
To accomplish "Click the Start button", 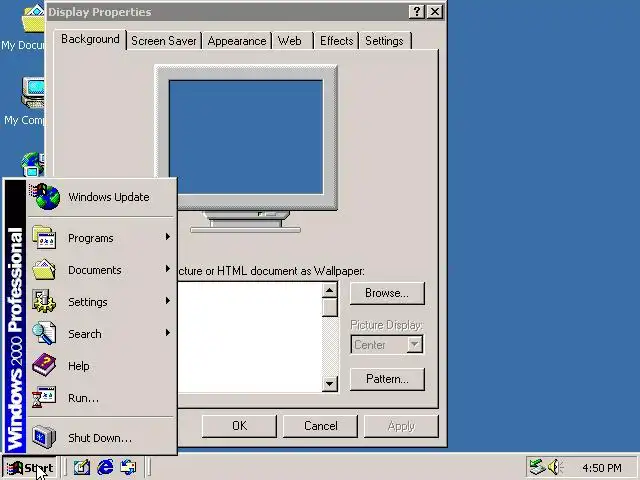I will point(29,468).
